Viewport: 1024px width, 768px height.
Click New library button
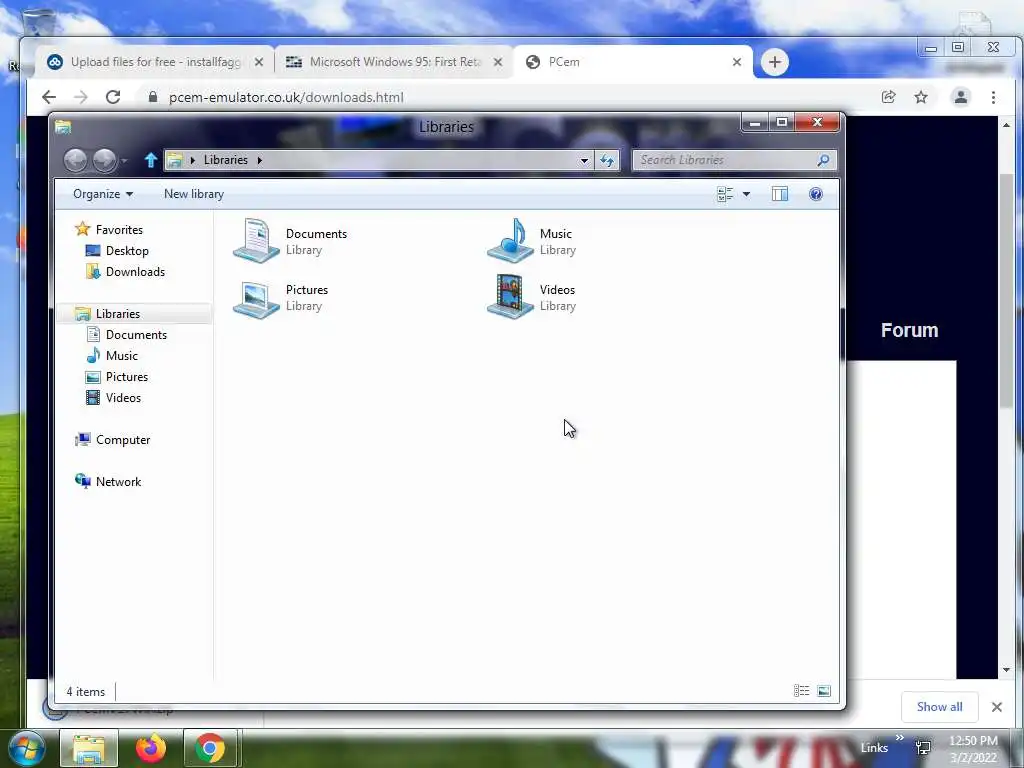point(194,194)
